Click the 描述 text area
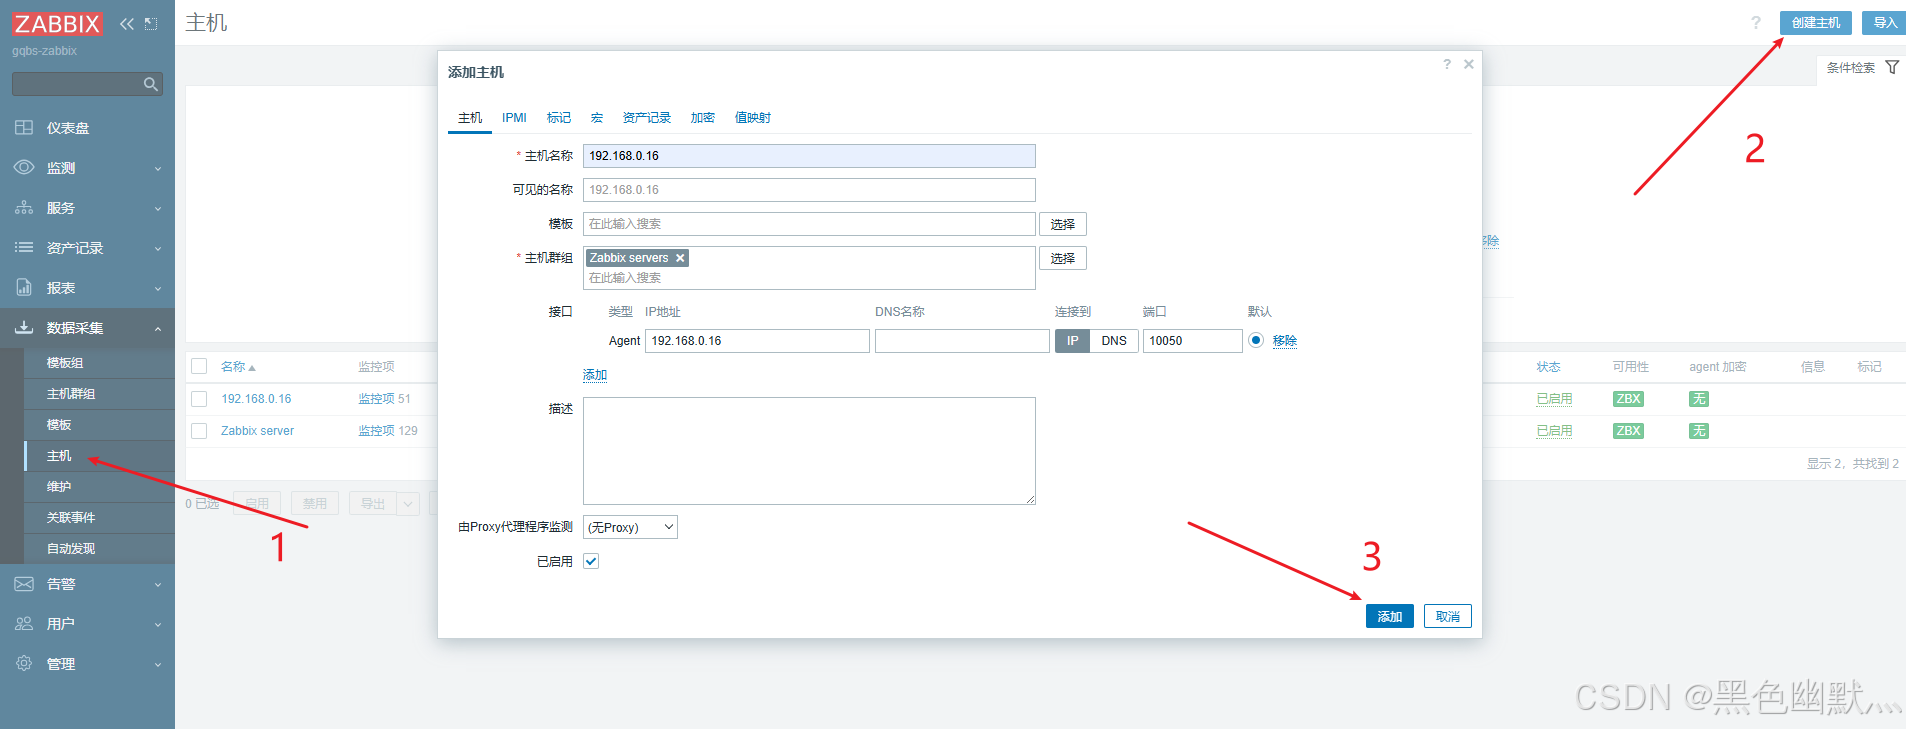This screenshot has height=729, width=1906. point(809,451)
